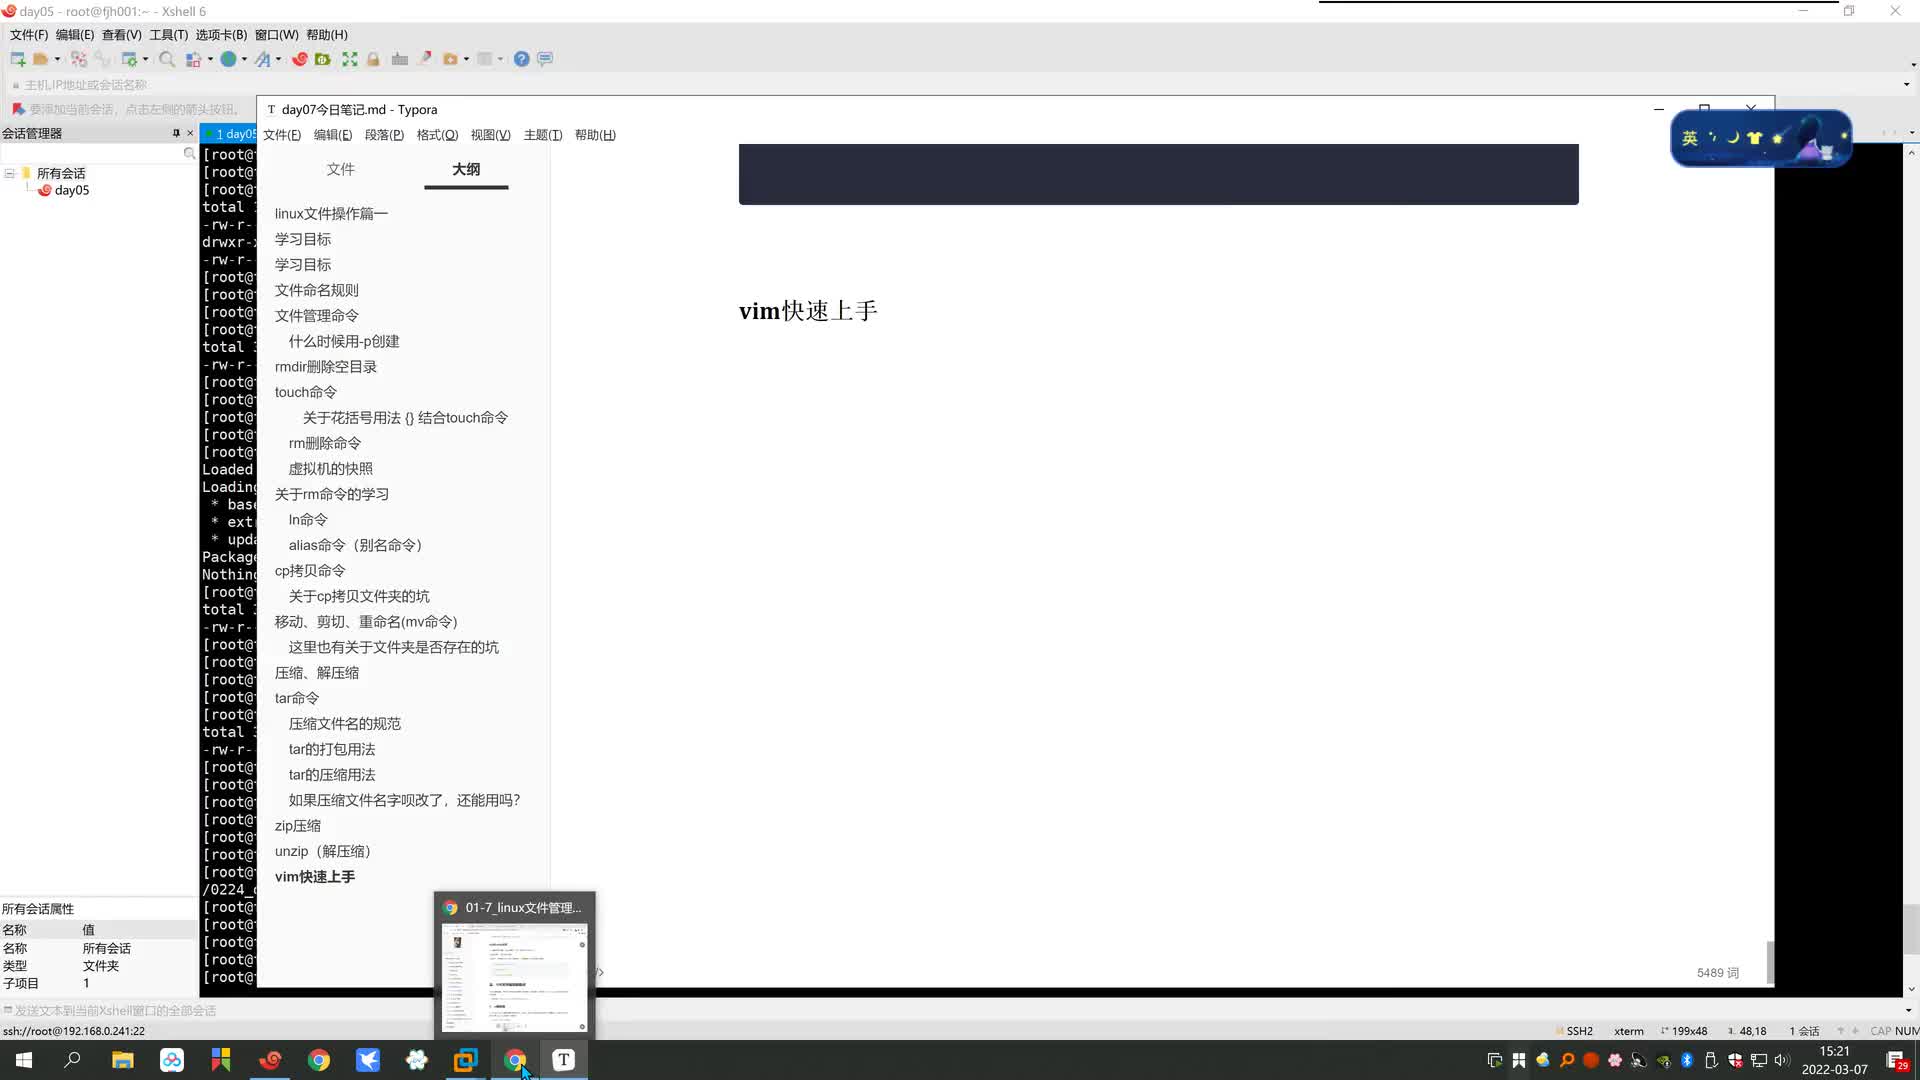The image size is (1920, 1080).
Task: Expand tar命令 outline section
Action: point(297,699)
